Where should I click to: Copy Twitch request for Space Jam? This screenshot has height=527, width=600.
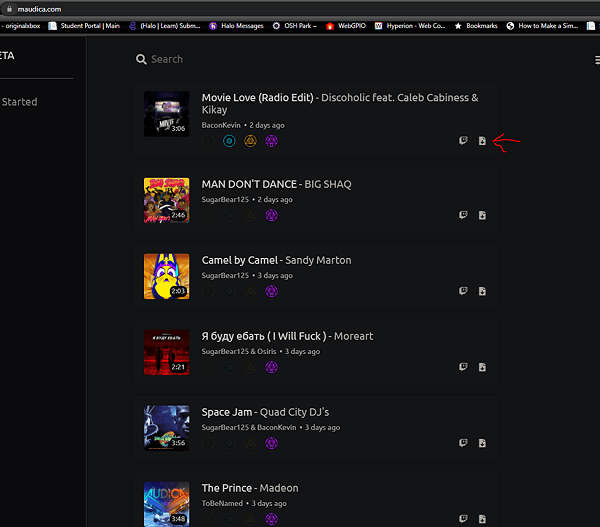pyautogui.click(x=463, y=443)
